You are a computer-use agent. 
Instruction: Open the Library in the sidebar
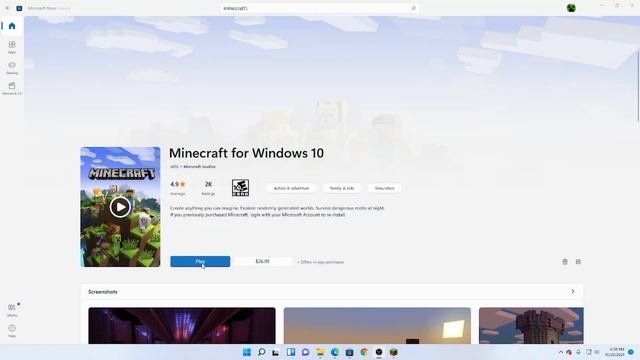point(12,310)
